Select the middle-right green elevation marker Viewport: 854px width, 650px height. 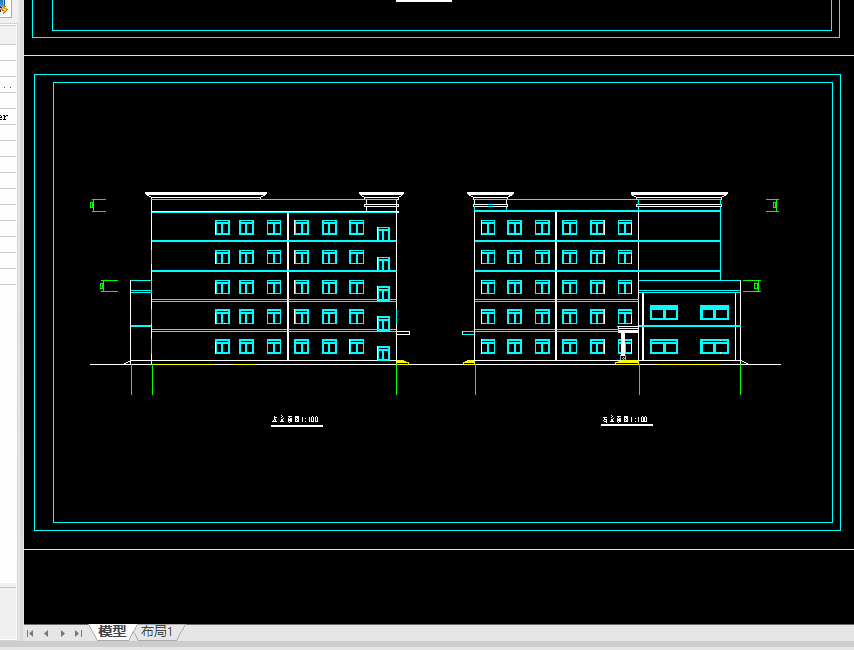tap(752, 286)
